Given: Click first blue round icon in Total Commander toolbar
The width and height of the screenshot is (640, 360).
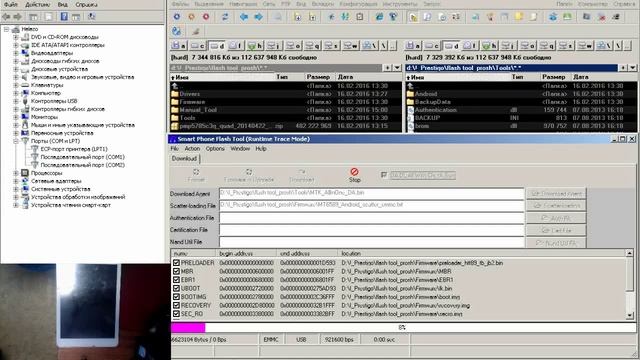Looking at the screenshot, I should (x=177, y=17).
